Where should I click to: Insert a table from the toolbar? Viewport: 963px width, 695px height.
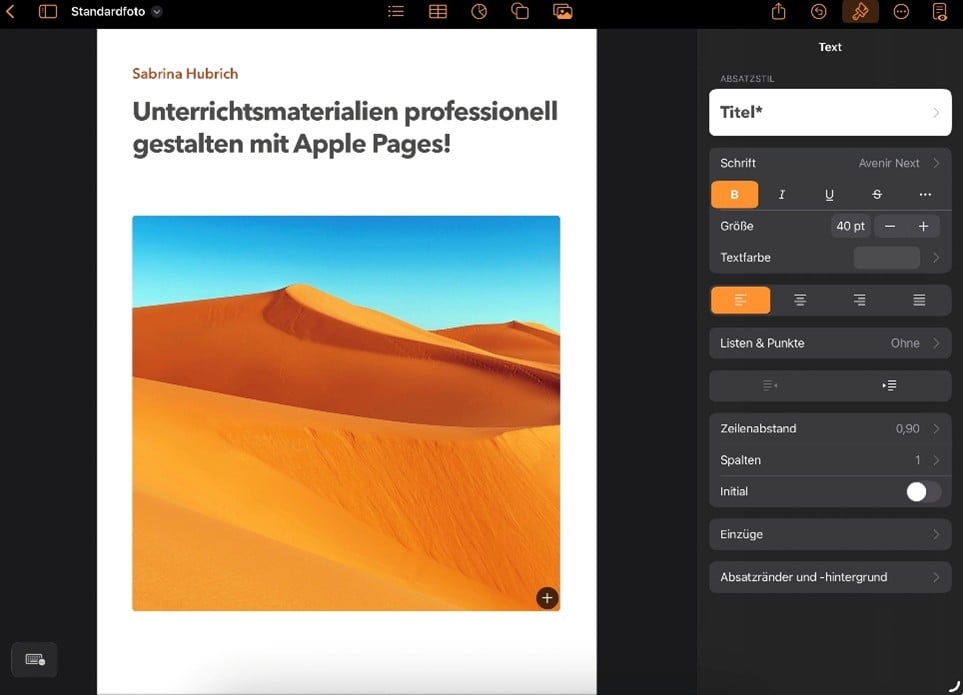click(x=438, y=12)
